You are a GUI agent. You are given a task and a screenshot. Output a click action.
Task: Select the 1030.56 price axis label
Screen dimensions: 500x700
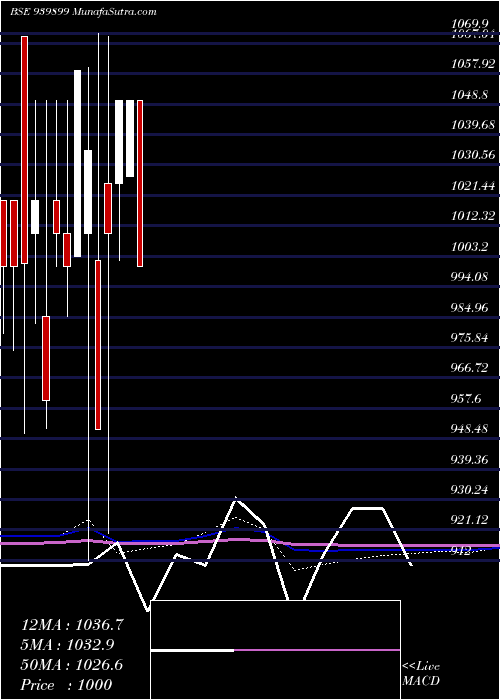(x=473, y=155)
